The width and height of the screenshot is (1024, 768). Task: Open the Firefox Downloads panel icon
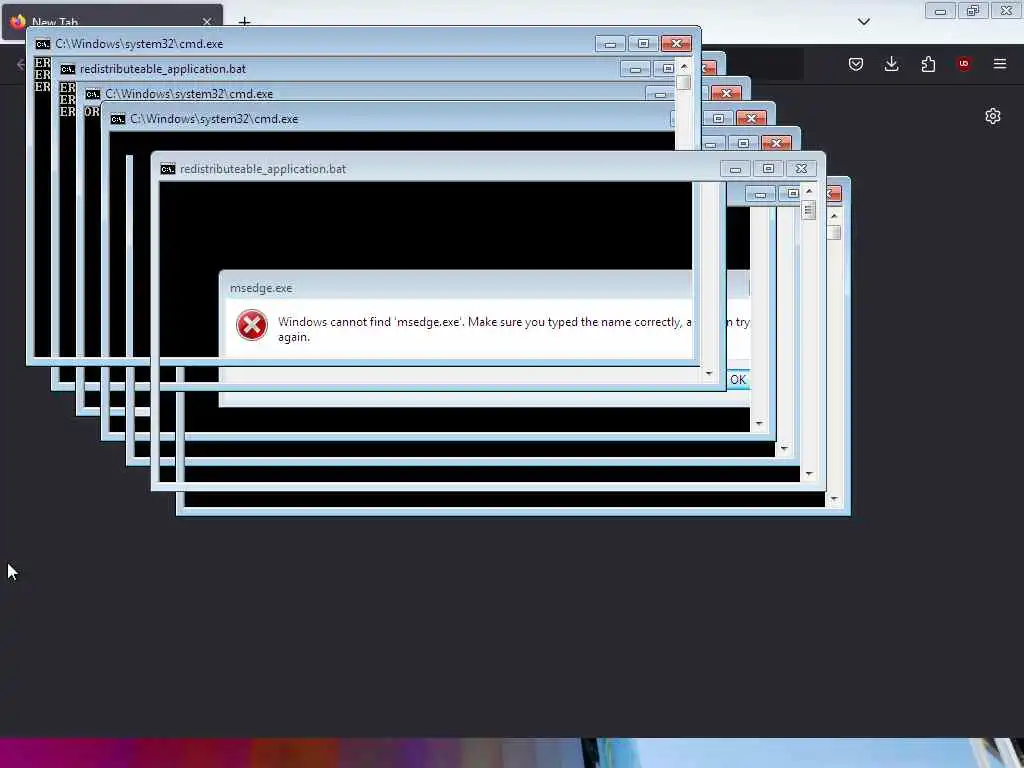pyautogui.click(x=891, y=63)
